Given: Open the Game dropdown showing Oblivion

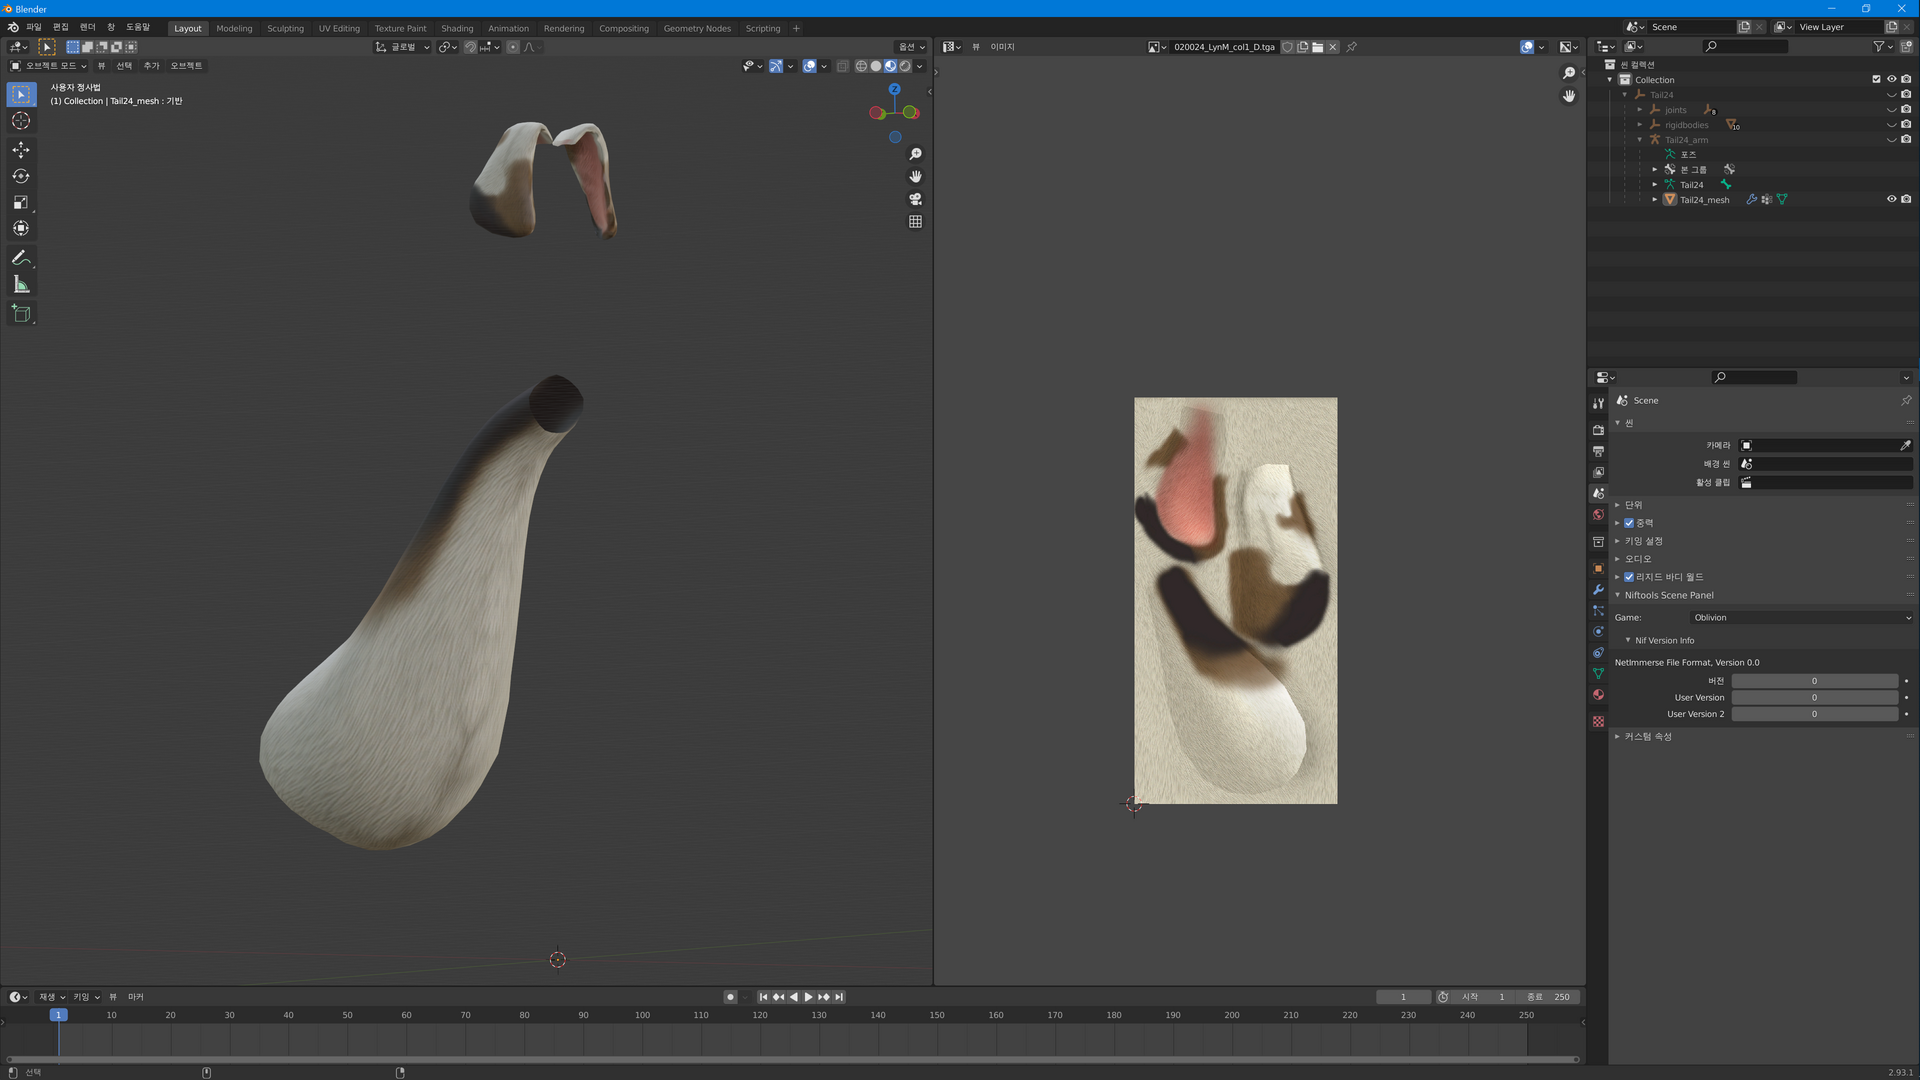Looking at the screenshot, I should point(1801,618).
